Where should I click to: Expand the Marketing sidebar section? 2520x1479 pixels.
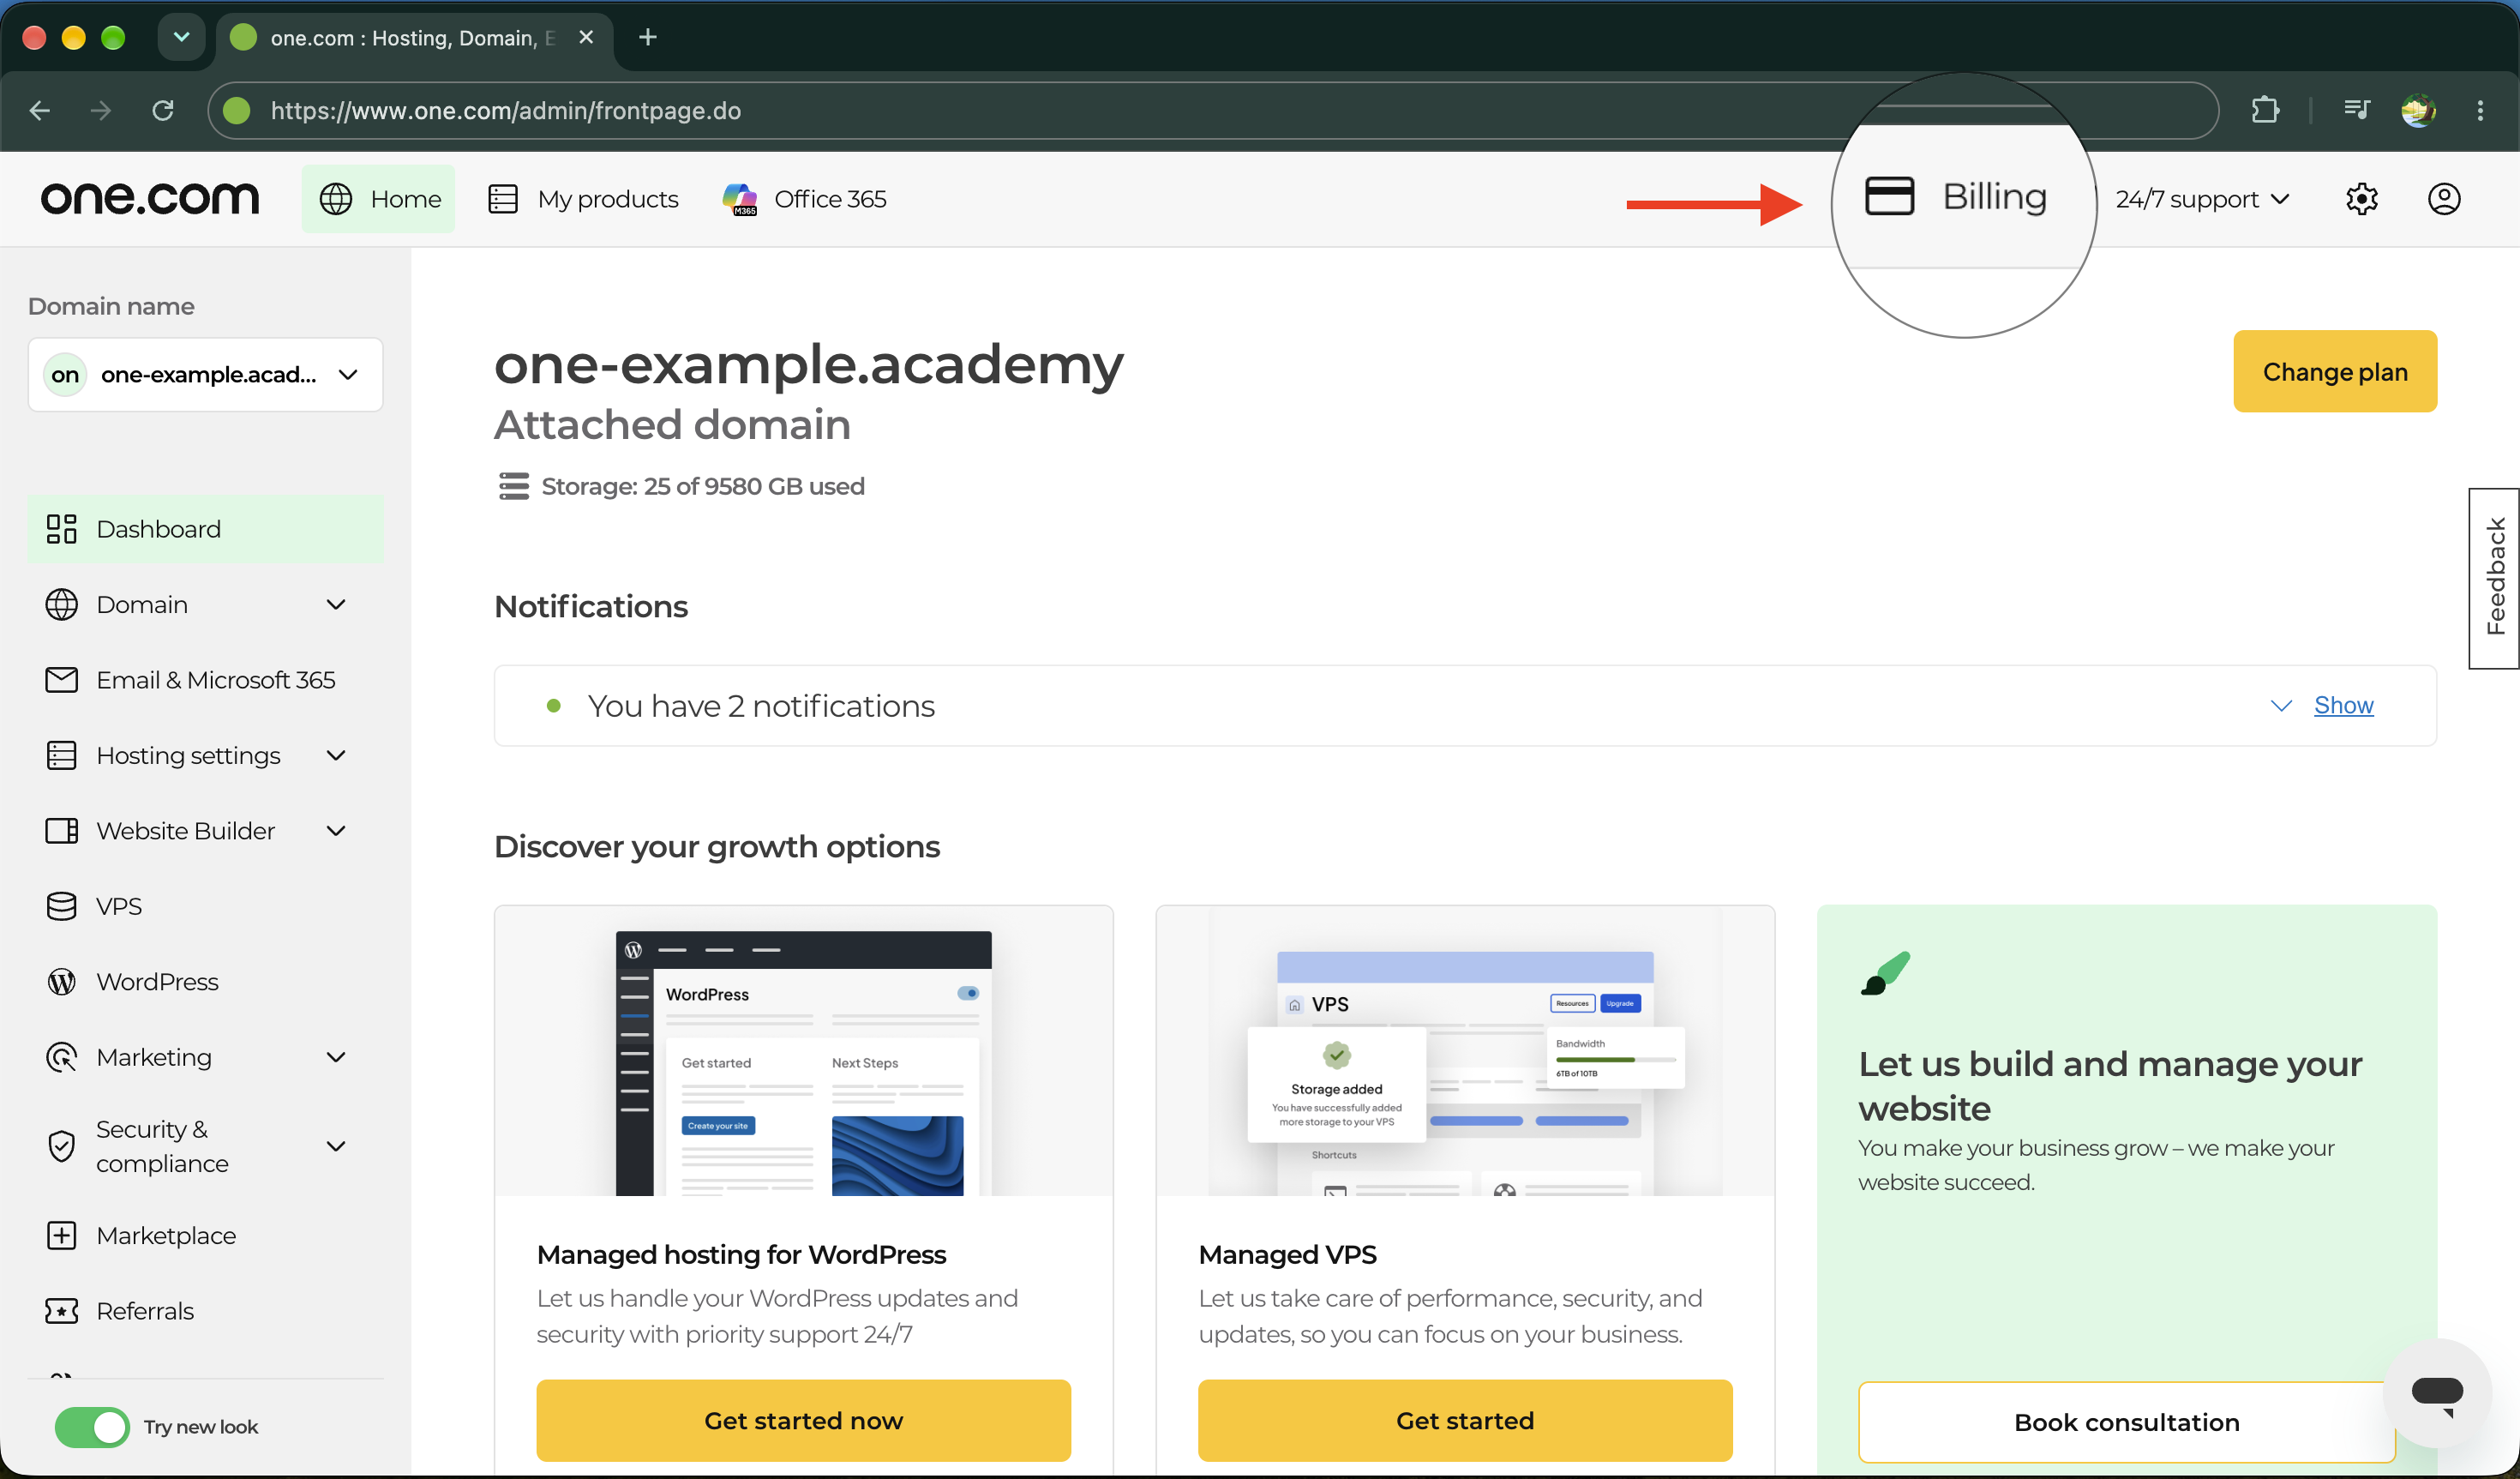[x=205, y=1057]
